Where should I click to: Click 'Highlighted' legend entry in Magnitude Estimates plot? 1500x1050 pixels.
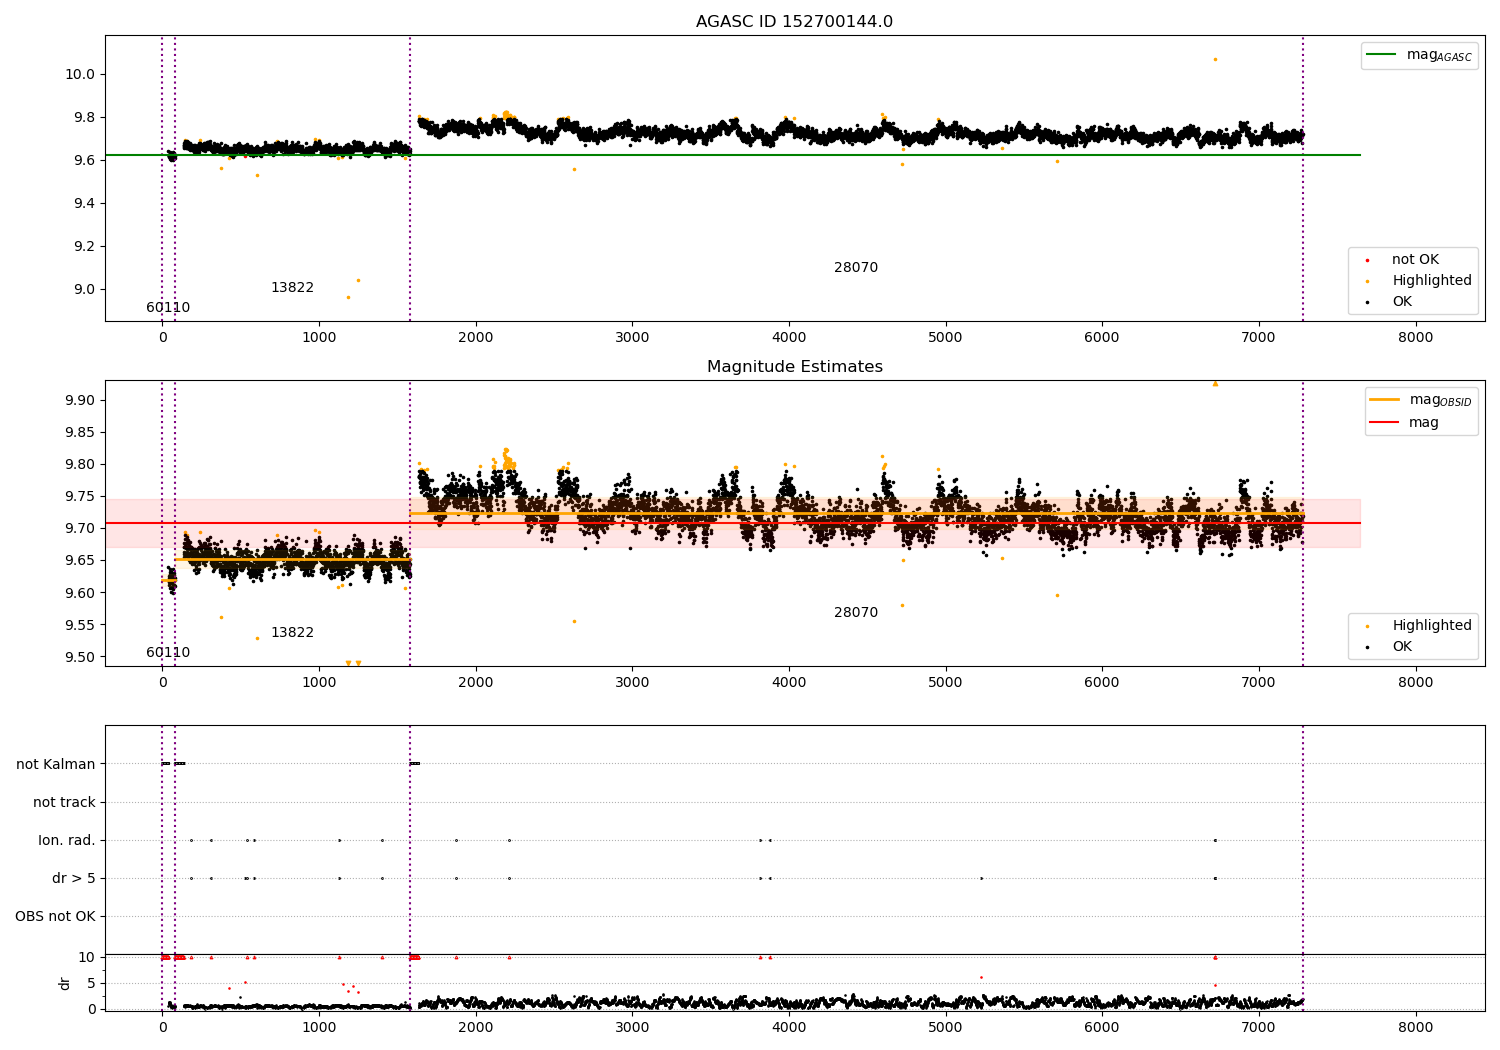[1431, 626]
